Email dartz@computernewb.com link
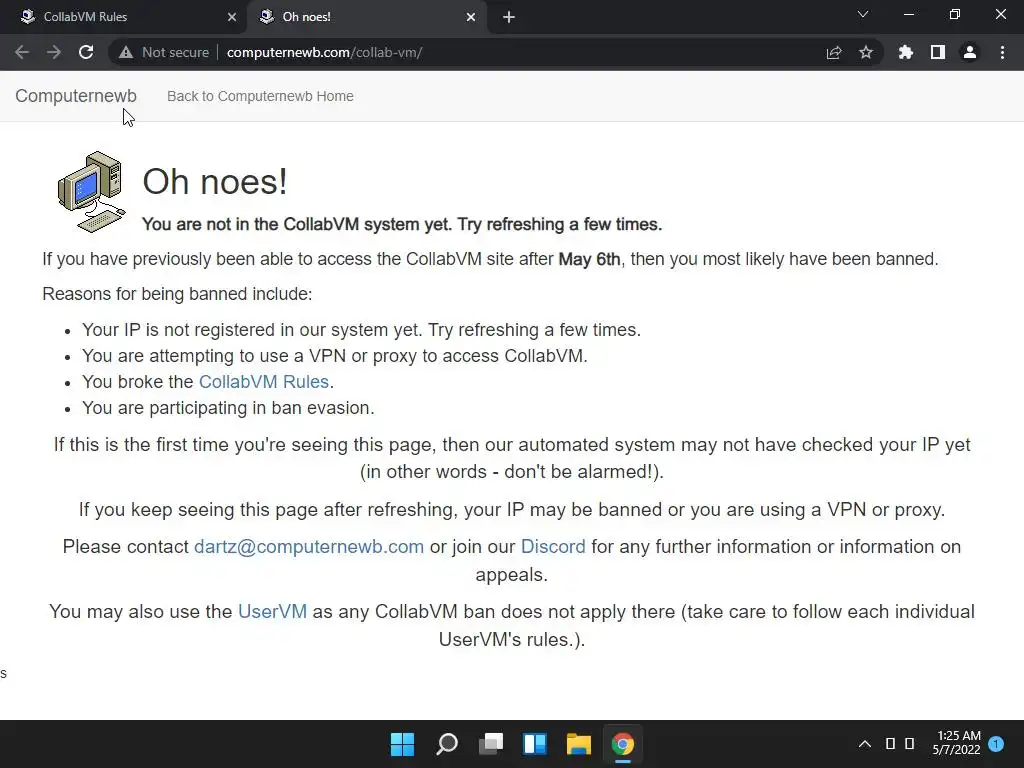1024x768 pixels. click(309, 547)
